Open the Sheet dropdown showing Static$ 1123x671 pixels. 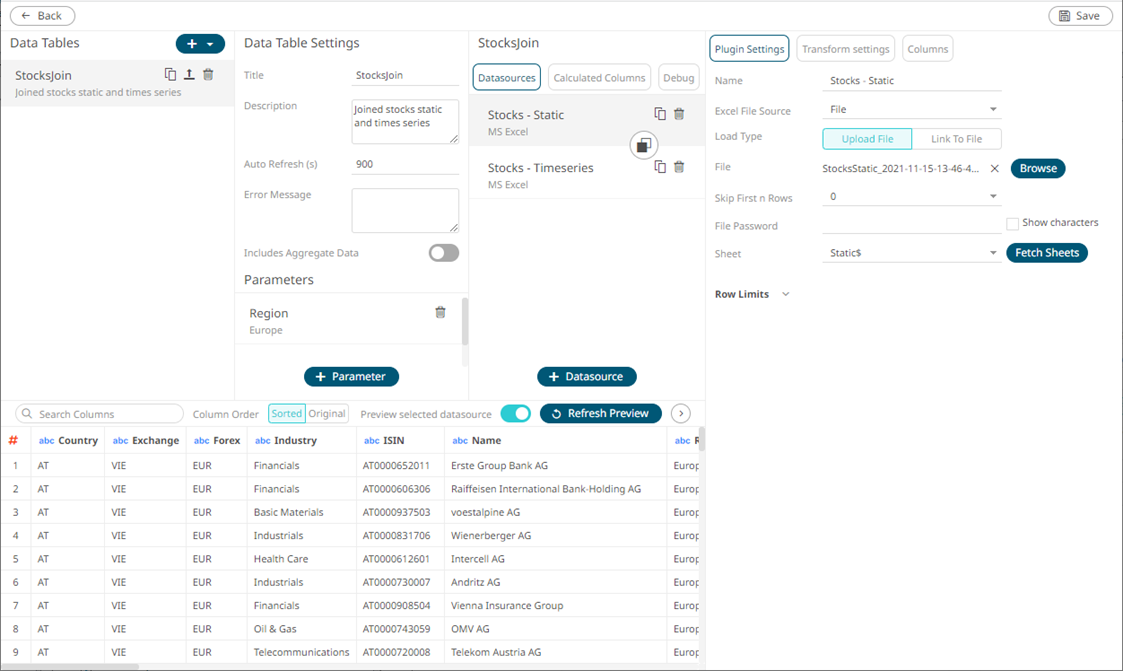click(x=993, y=254)
